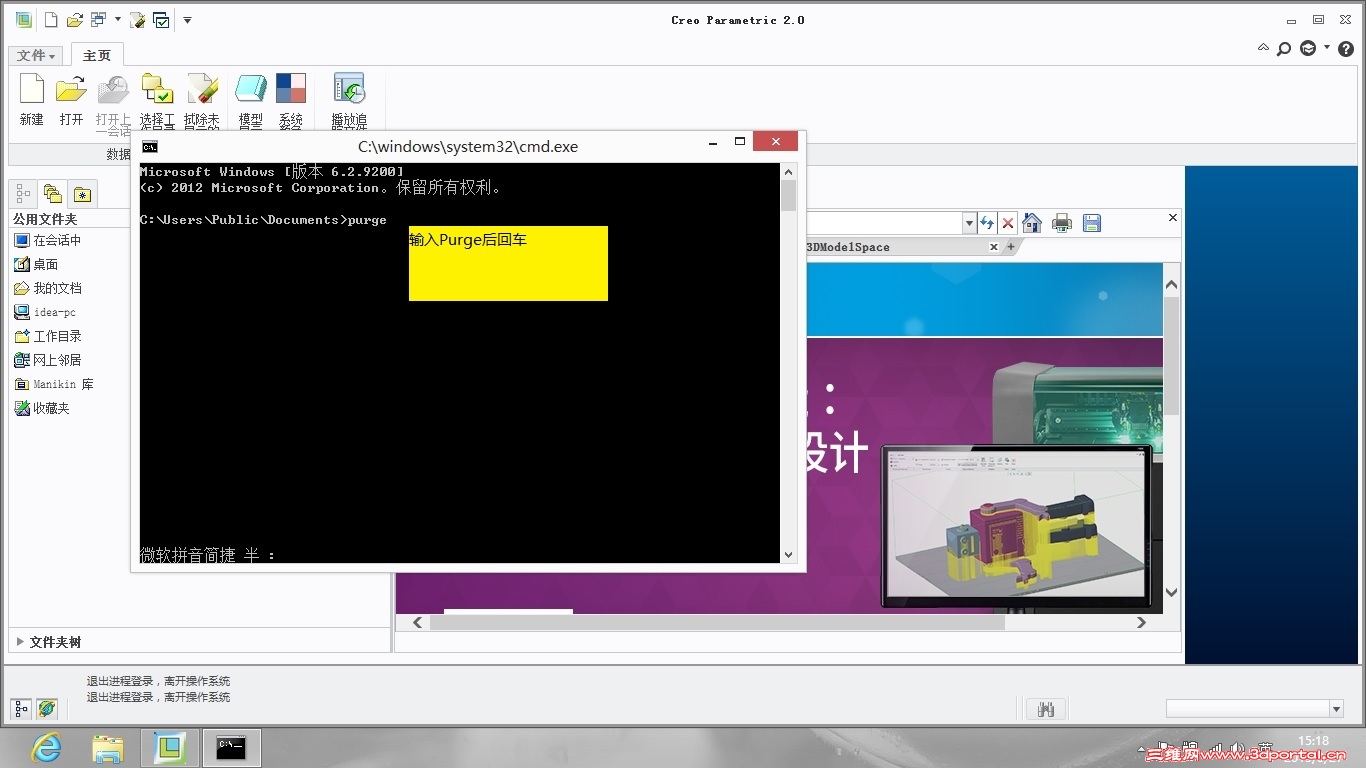Image resolution: width=1366 pixels, height=768 pixels.
Task: Open the customize quick access toolbar arrow
Action: pyautogui.click(x=187, y=20)
